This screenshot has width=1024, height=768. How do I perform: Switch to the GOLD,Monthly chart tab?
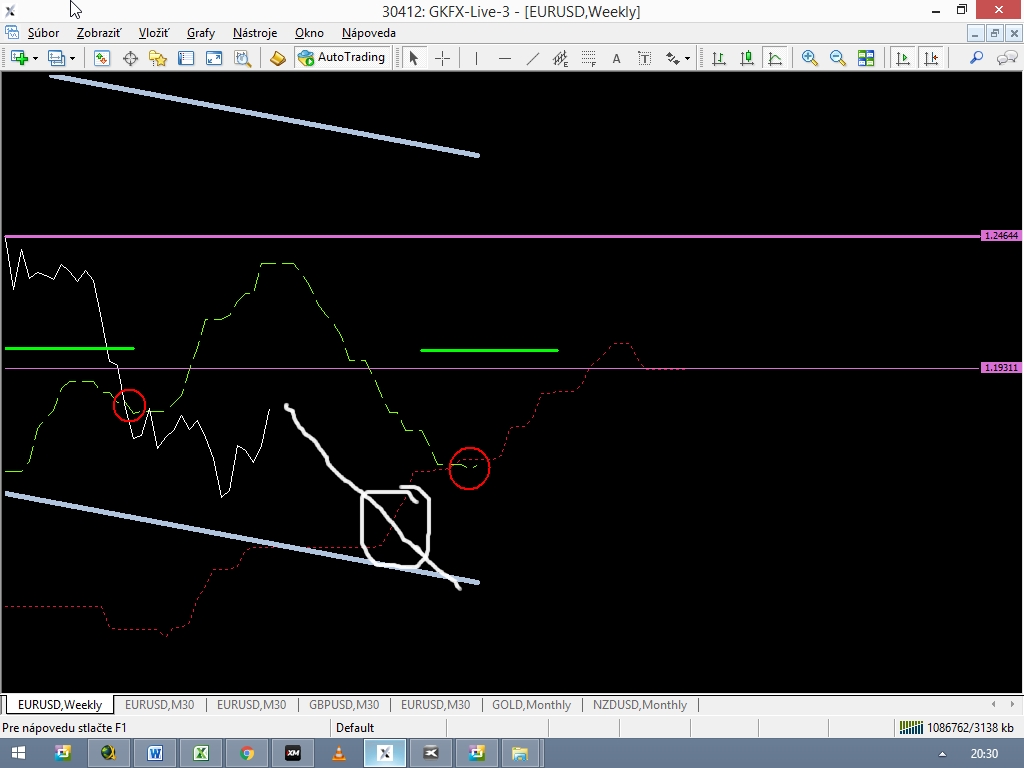[x=531, y=705]
